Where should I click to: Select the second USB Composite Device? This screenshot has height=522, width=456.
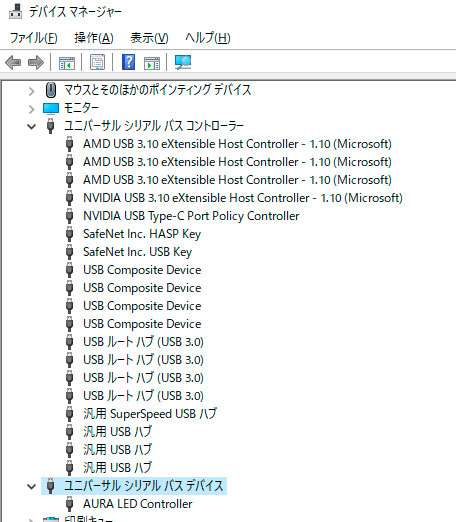pyautogui.click(x=142, y=288)
